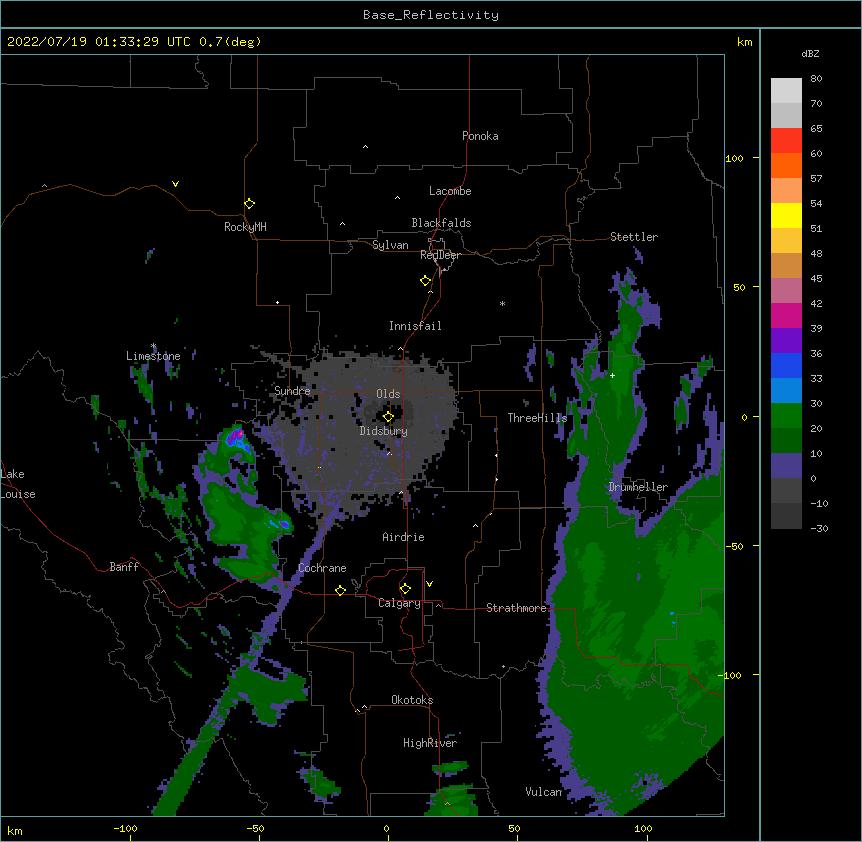Image resolution: width=862 pixels, height=842 pixels.
Task: Pick the mauve pink 42-45 dBZ swatch
Action: click(786, 291)
